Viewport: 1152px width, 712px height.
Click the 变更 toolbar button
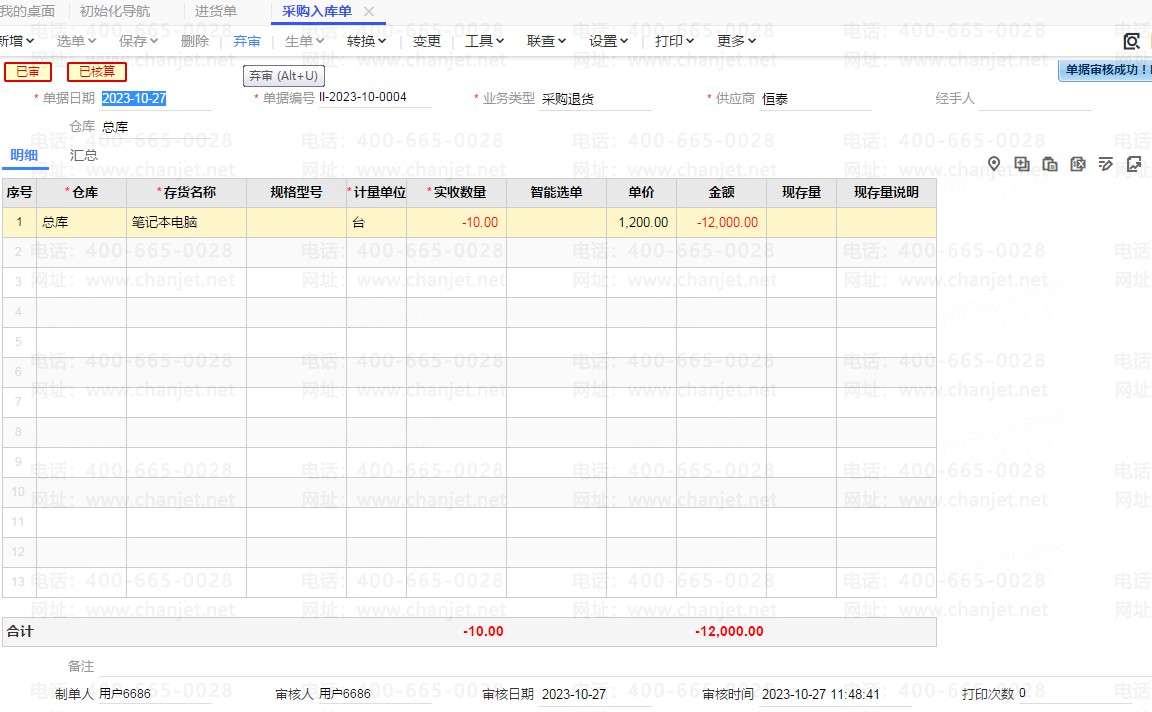[427, 41]
